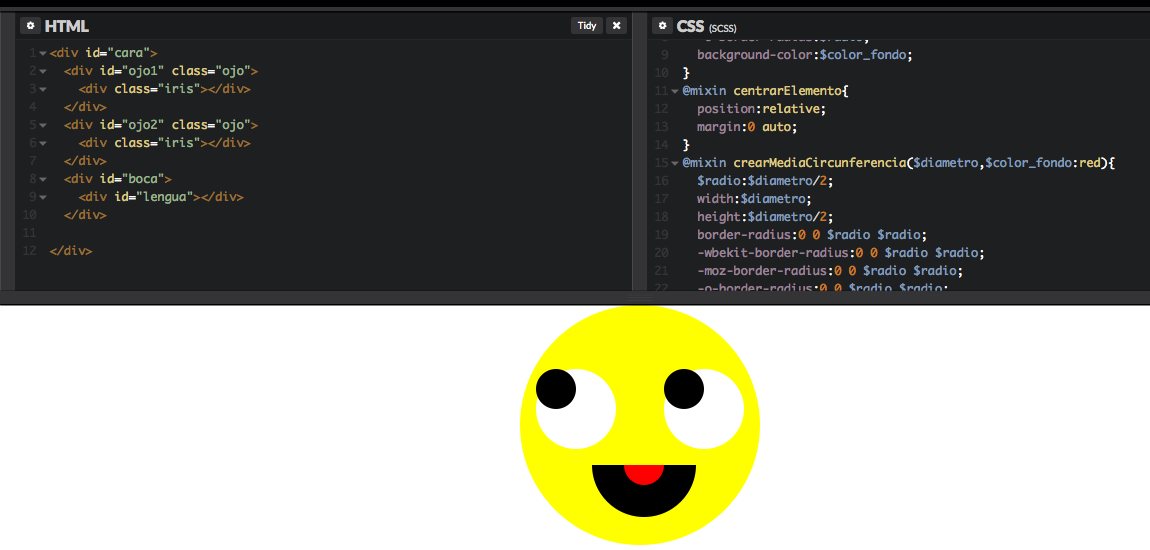Click the CSS (SCSS) panel title
1150x550 pixels.
(707, 26)
